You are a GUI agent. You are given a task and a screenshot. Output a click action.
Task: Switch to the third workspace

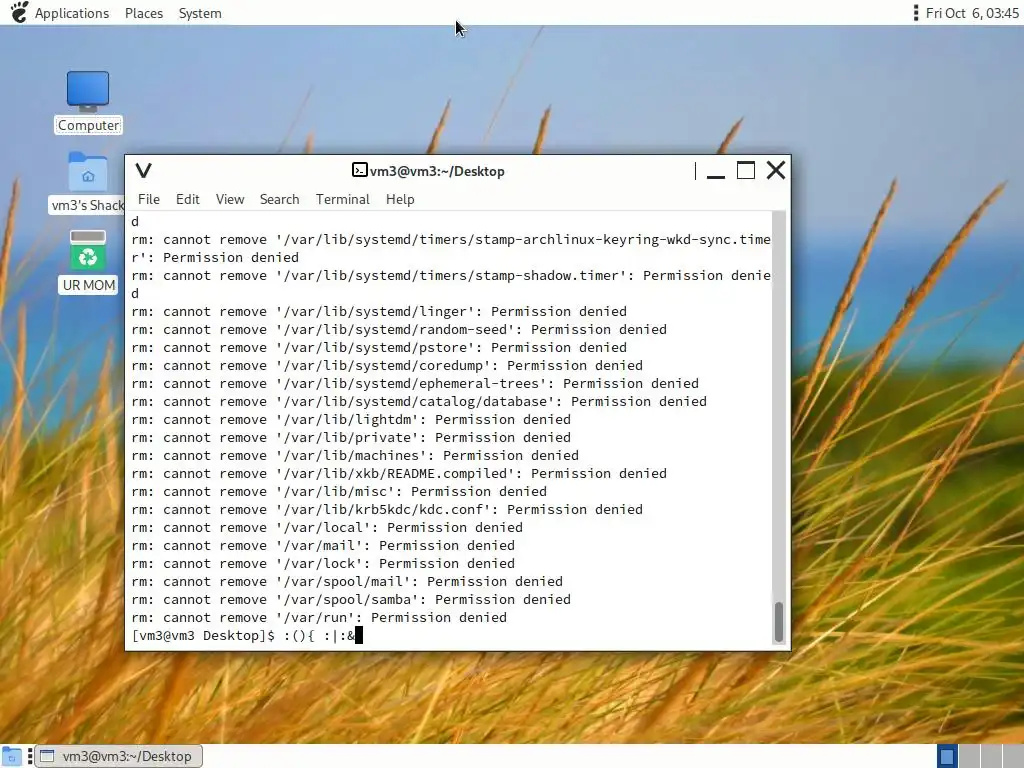[x=991, y=756]
